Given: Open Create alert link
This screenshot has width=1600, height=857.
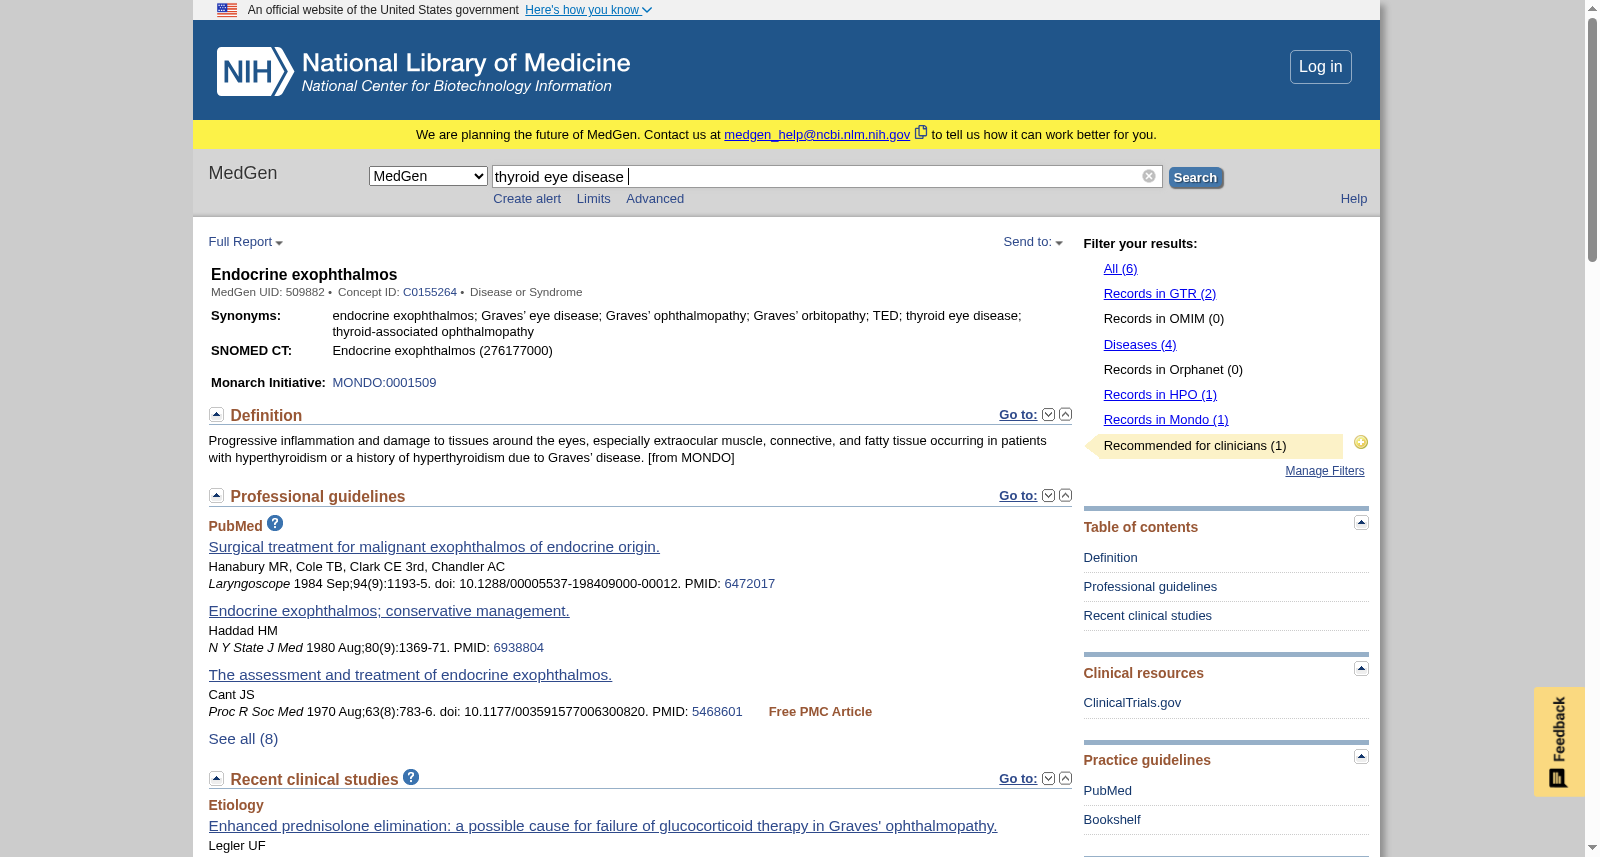Looking at the screenshot, I should point(527,199).
